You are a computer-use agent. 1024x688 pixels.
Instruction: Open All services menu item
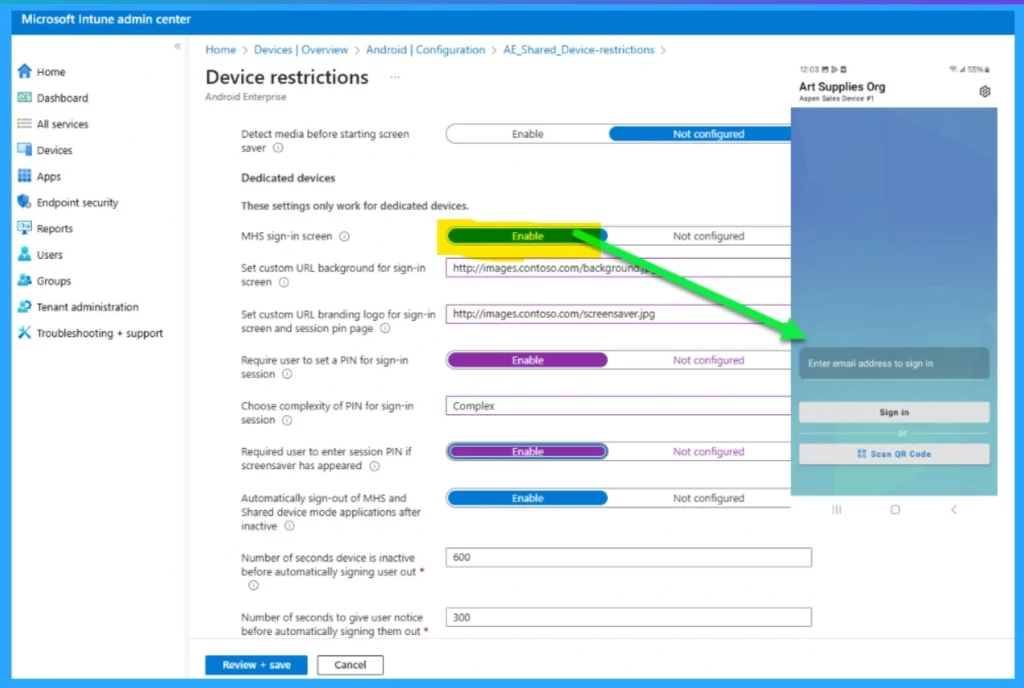tap(63, 124)
